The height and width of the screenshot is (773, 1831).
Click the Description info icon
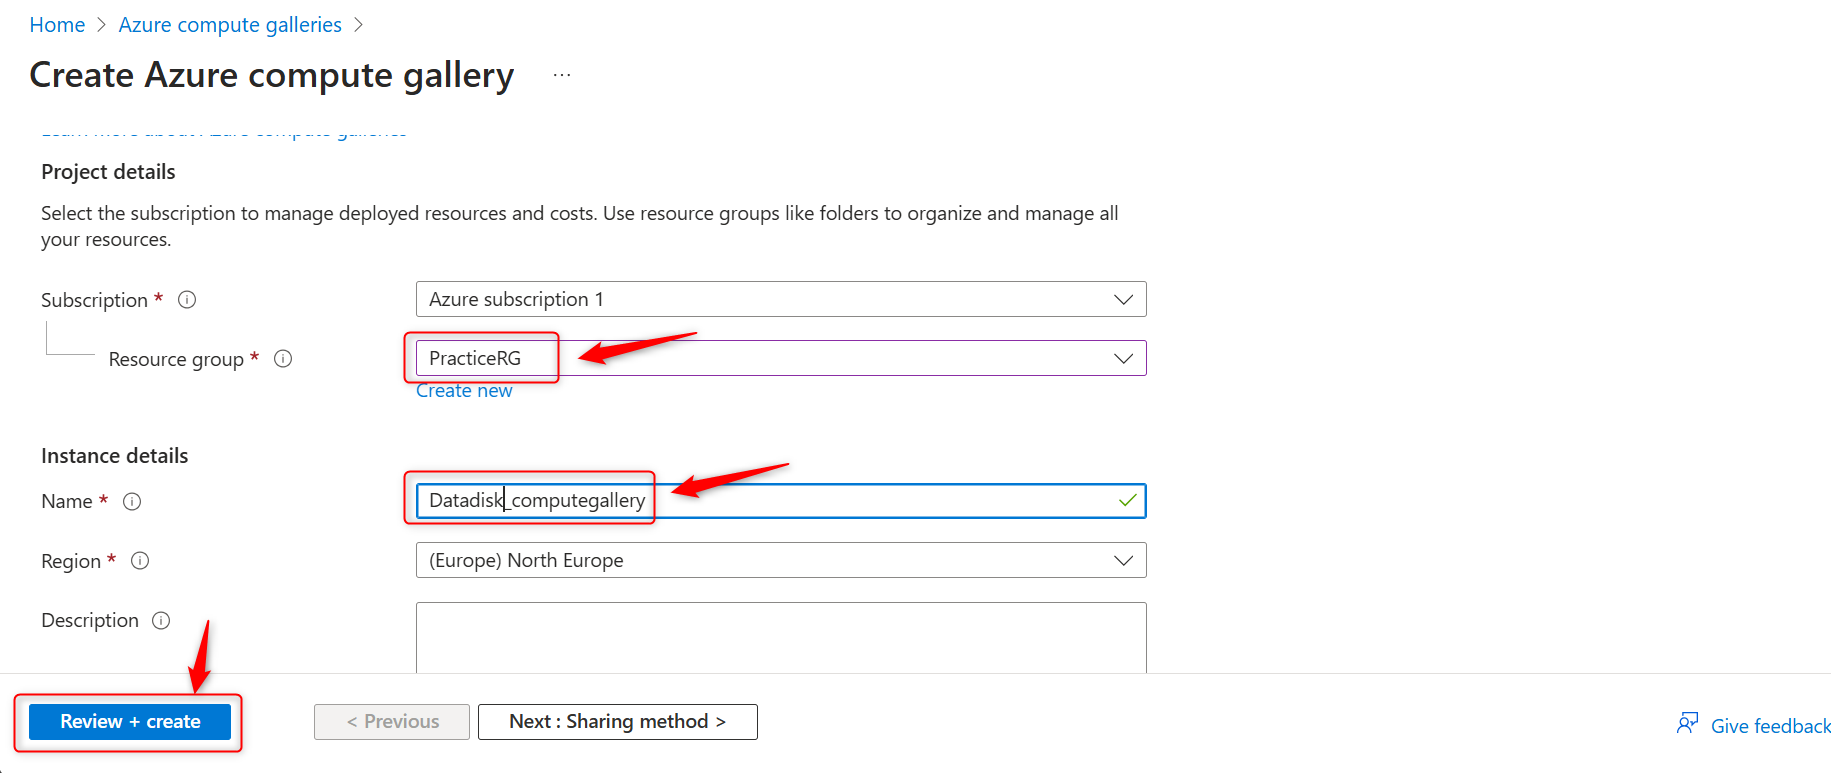pos(161,621)
